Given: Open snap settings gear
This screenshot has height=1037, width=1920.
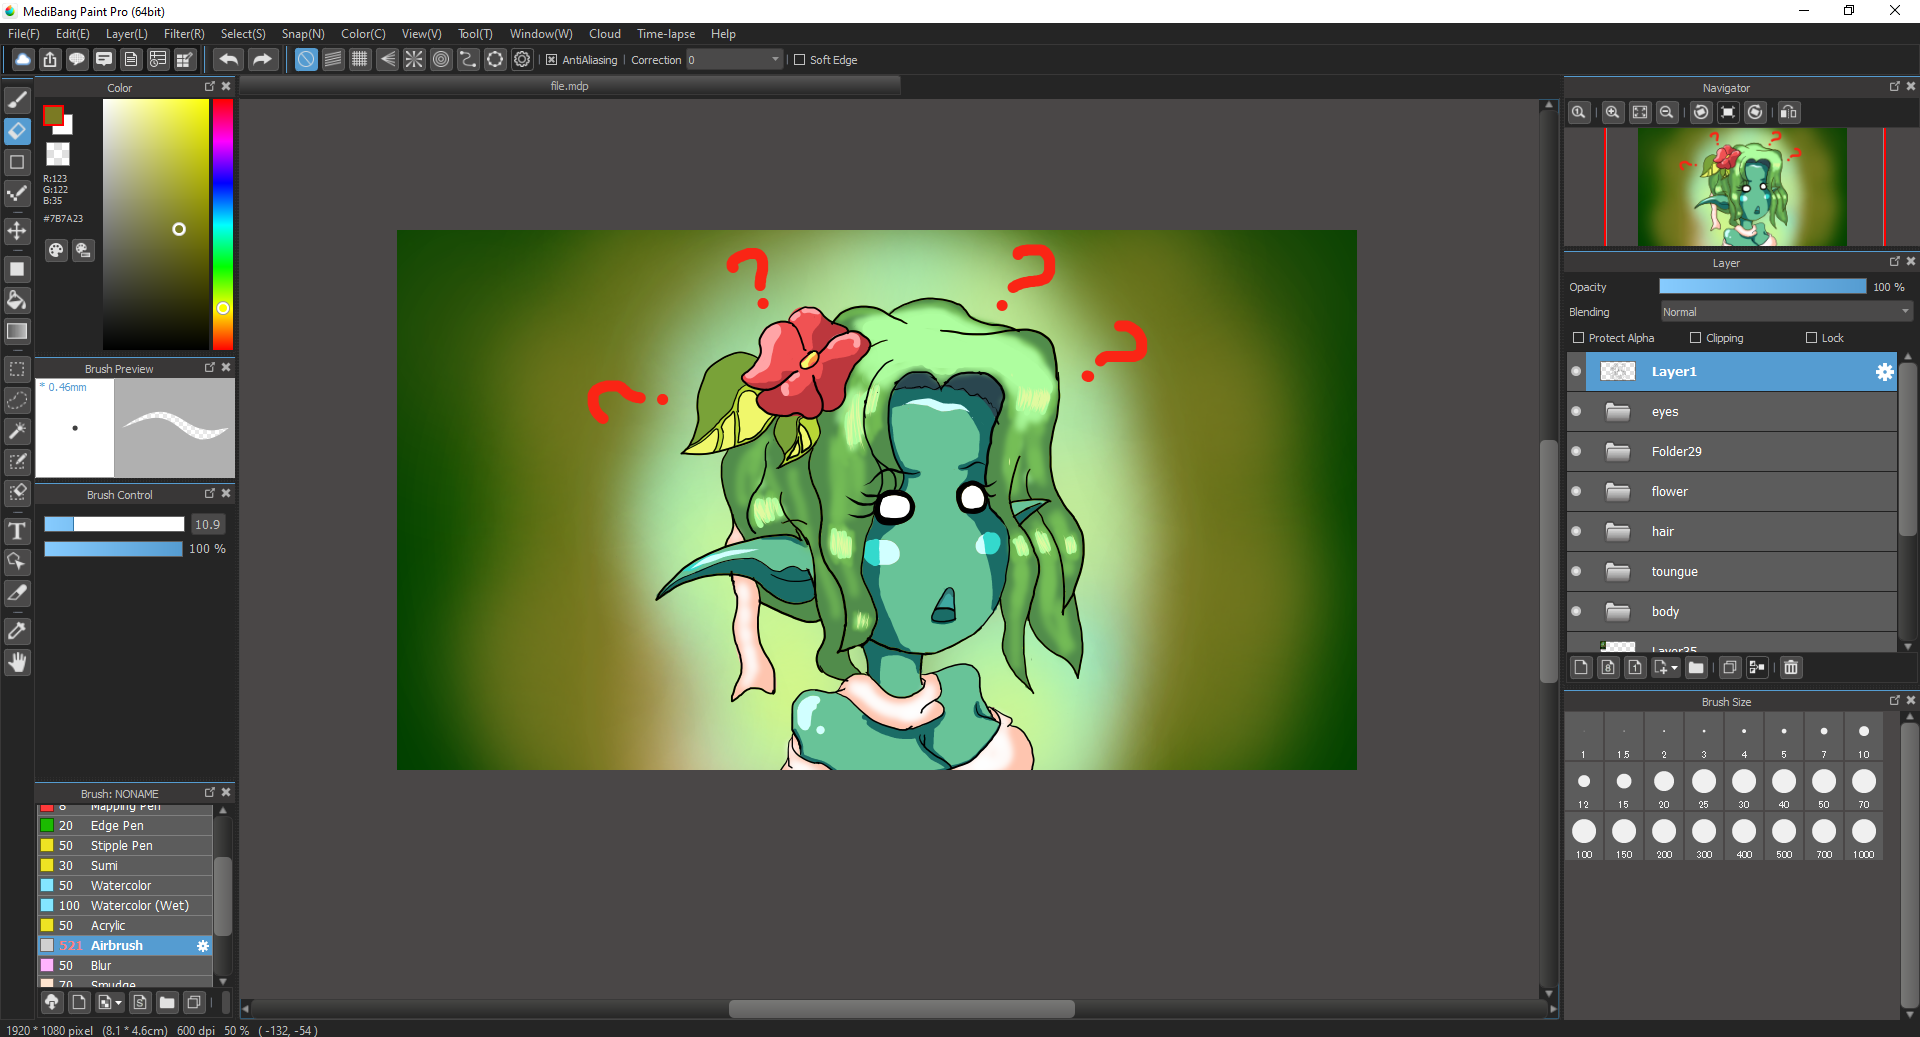Looking at the screenshot, I should click(x=522, y=60).
